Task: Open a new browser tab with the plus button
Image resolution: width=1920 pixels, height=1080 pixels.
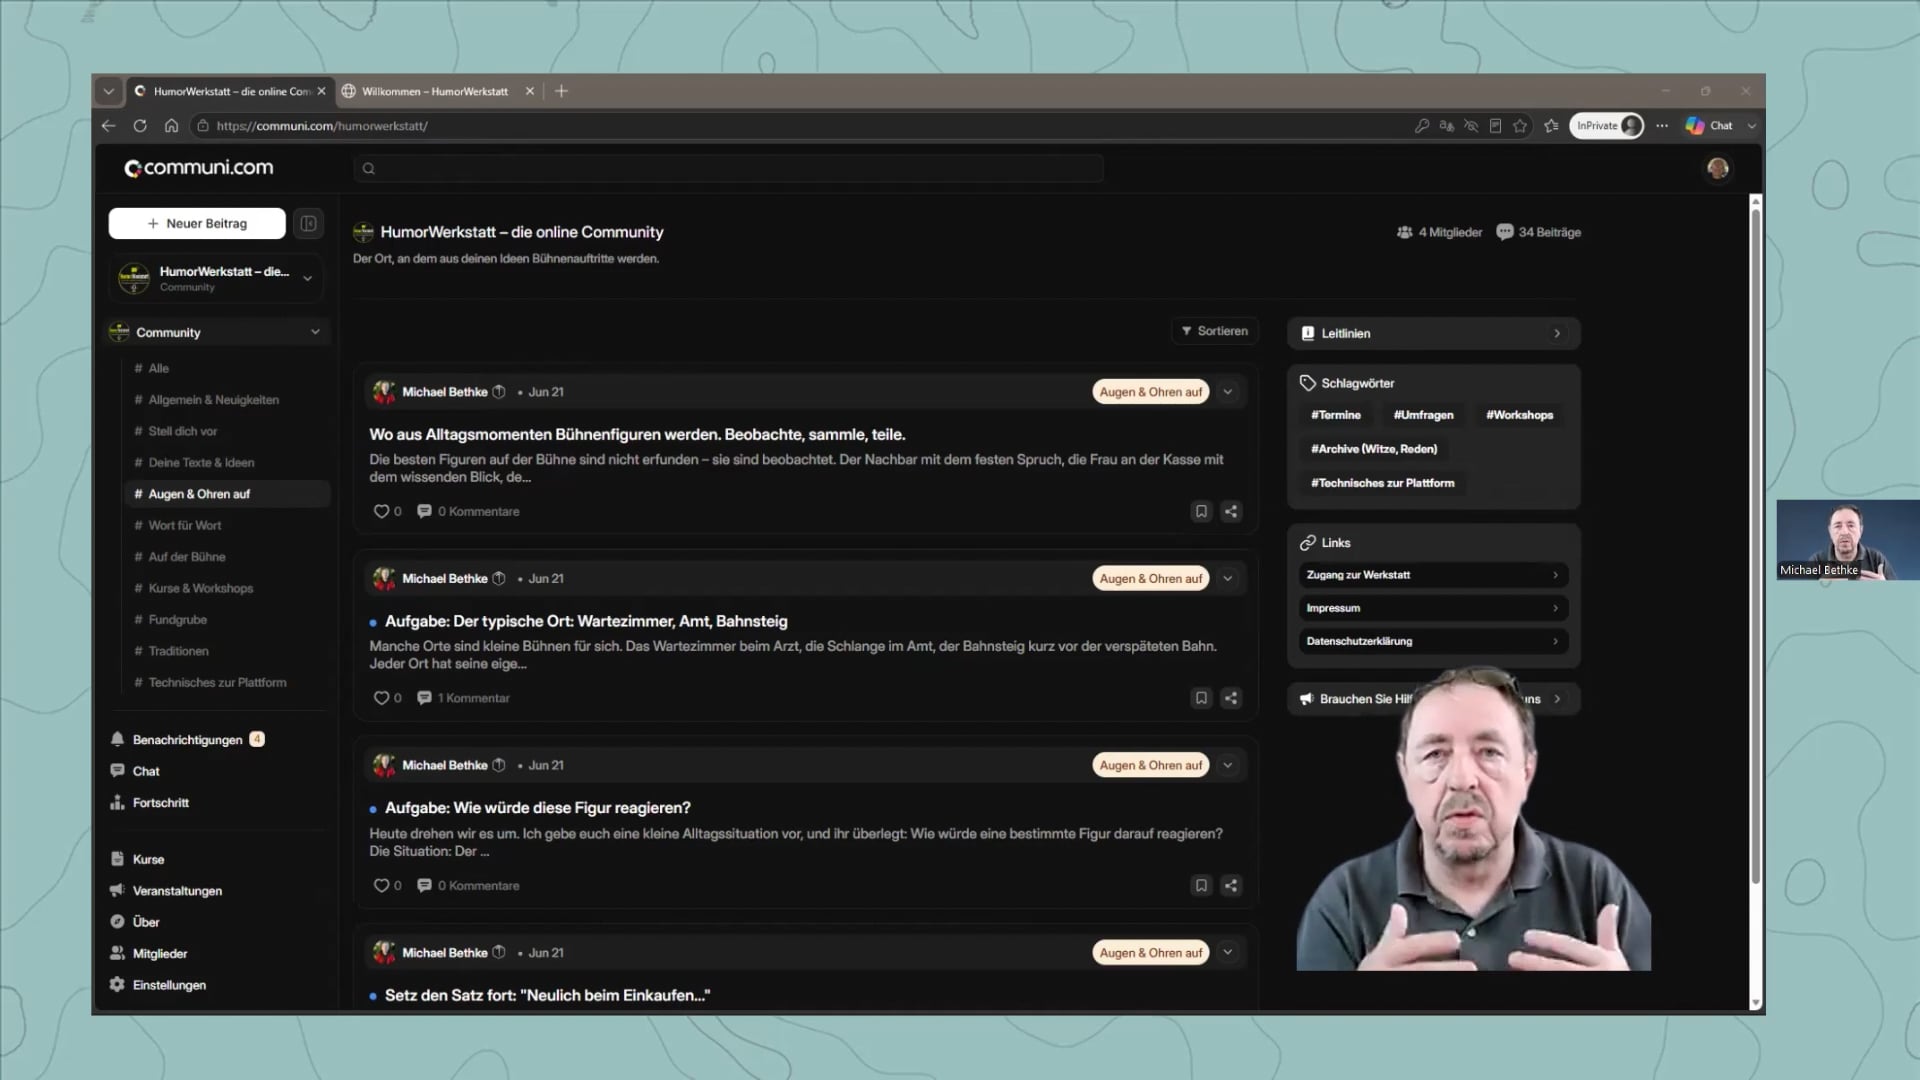Action: [x=561, y=91]
